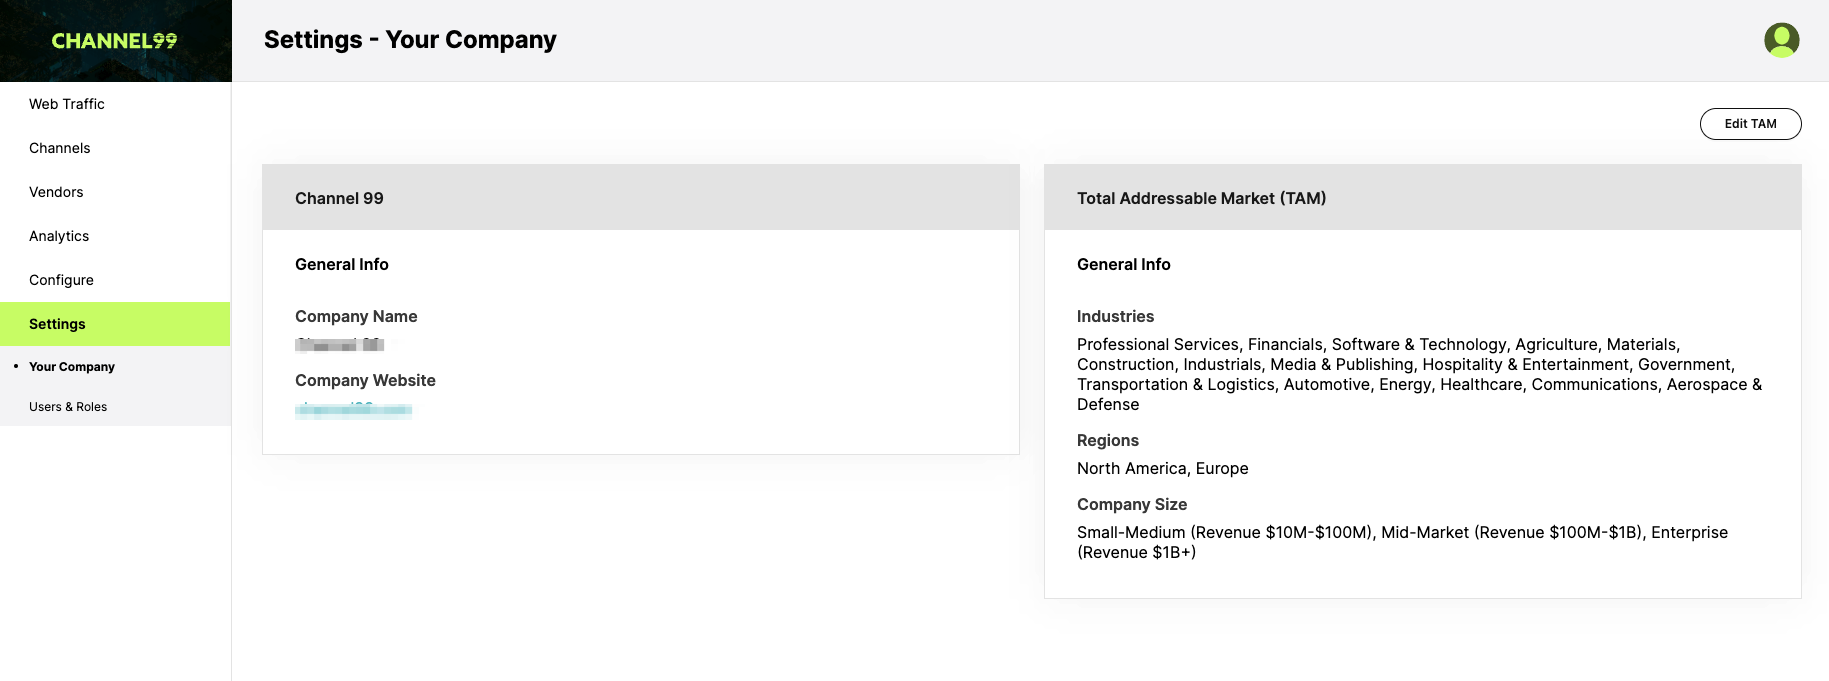The height and width of the screenshot is (681, 1829).
Task: Click the Settings - Your Company title
Action: click(x=410, y=40)
